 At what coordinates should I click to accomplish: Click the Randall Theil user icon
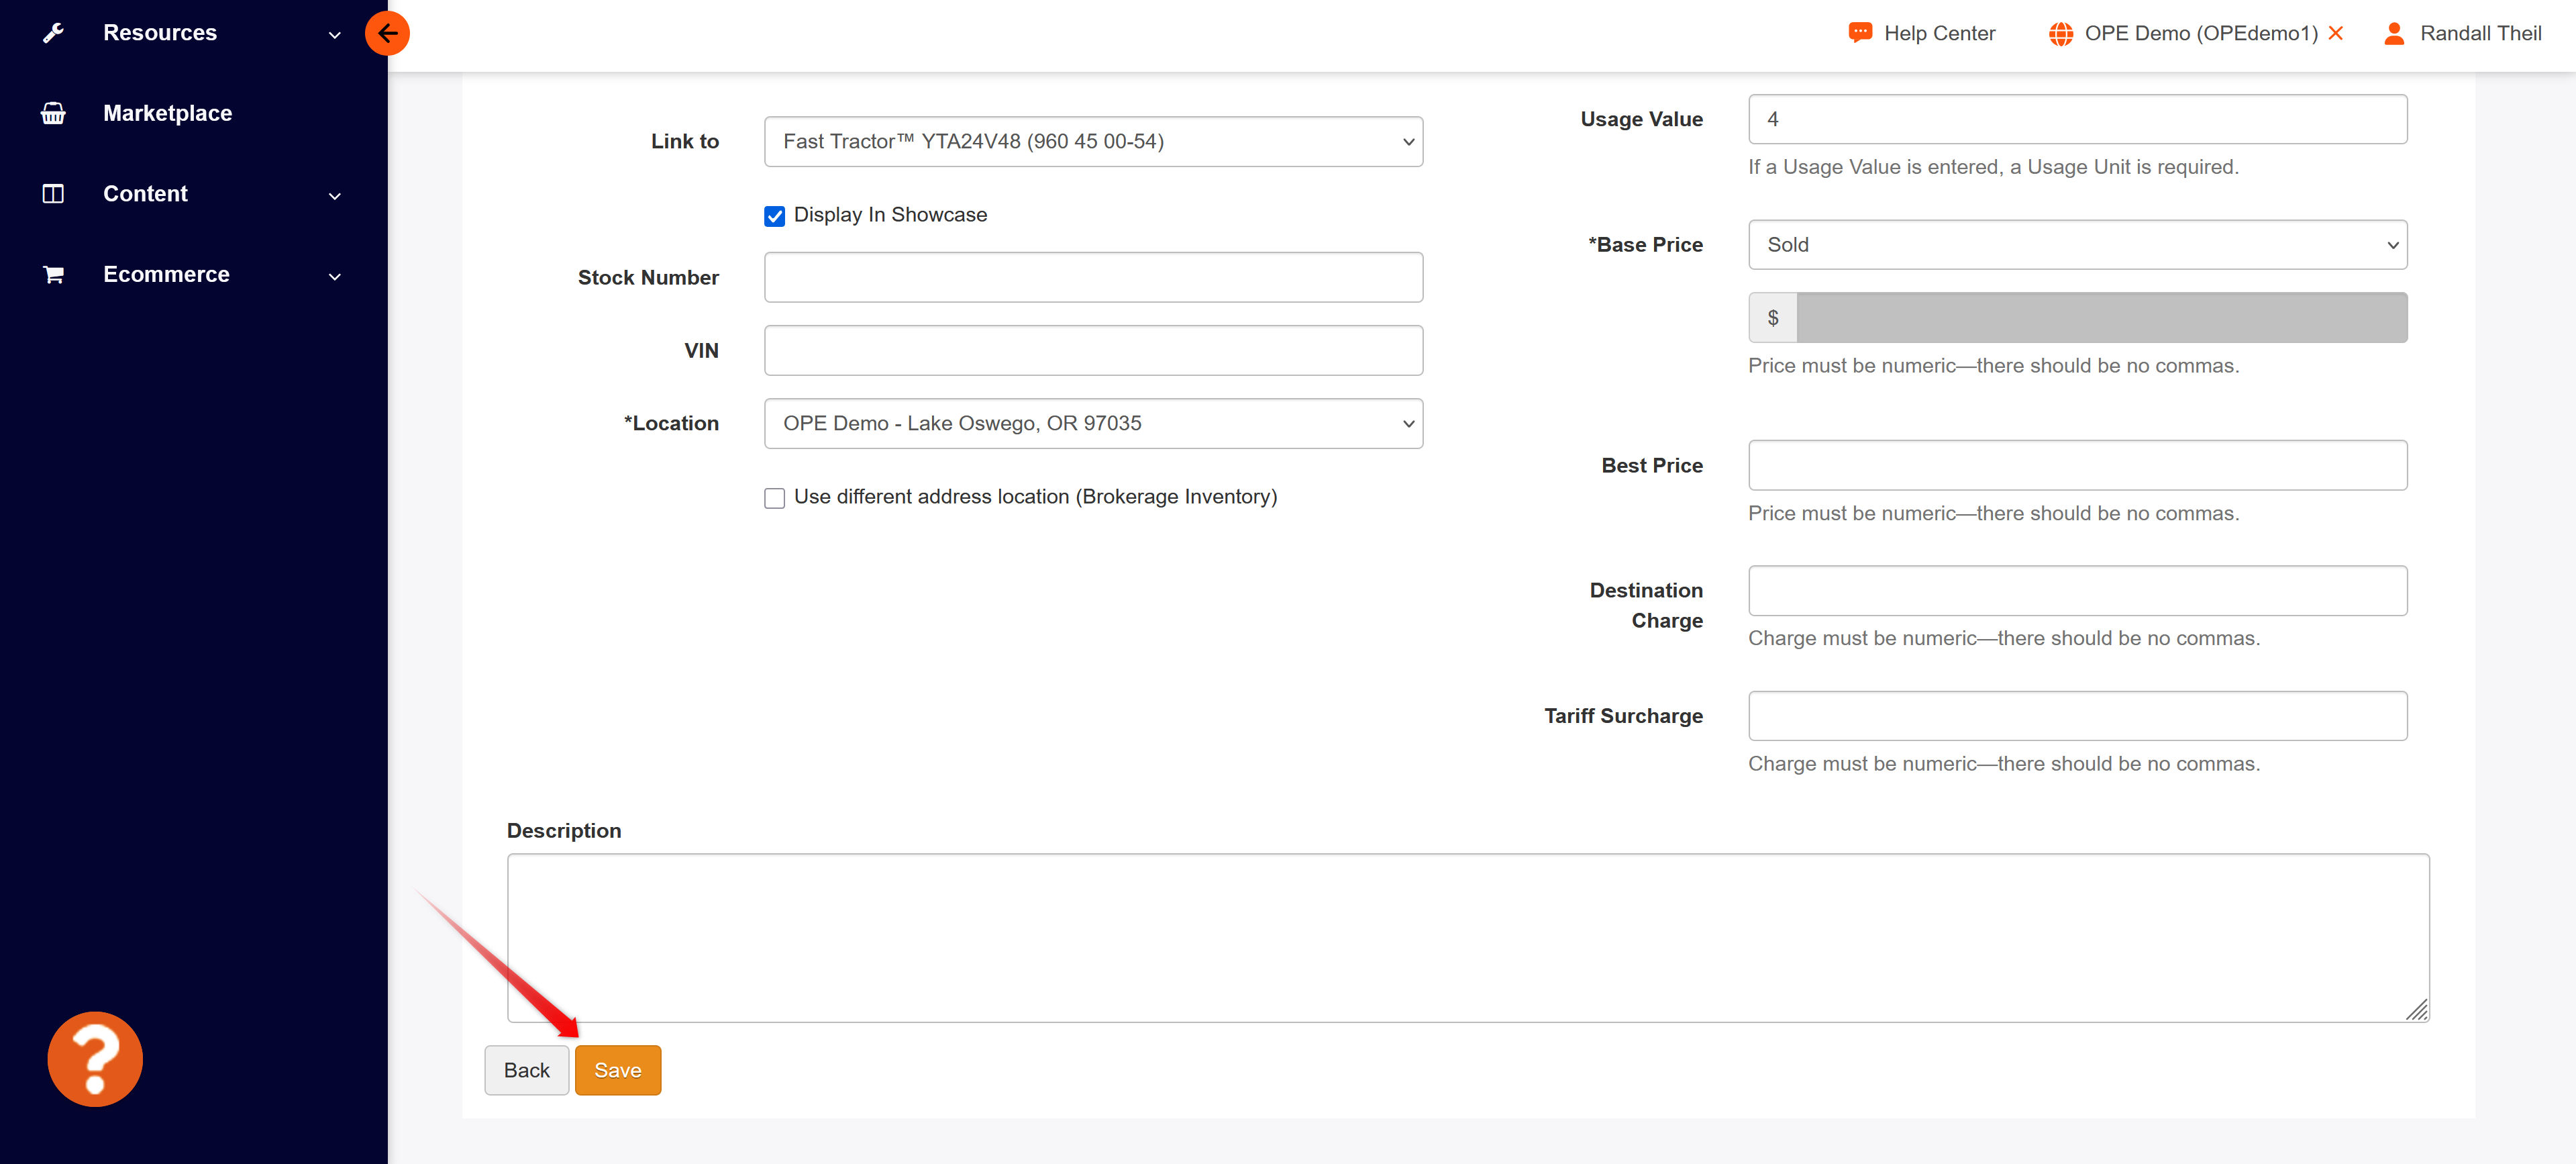tap(2394, 33)
